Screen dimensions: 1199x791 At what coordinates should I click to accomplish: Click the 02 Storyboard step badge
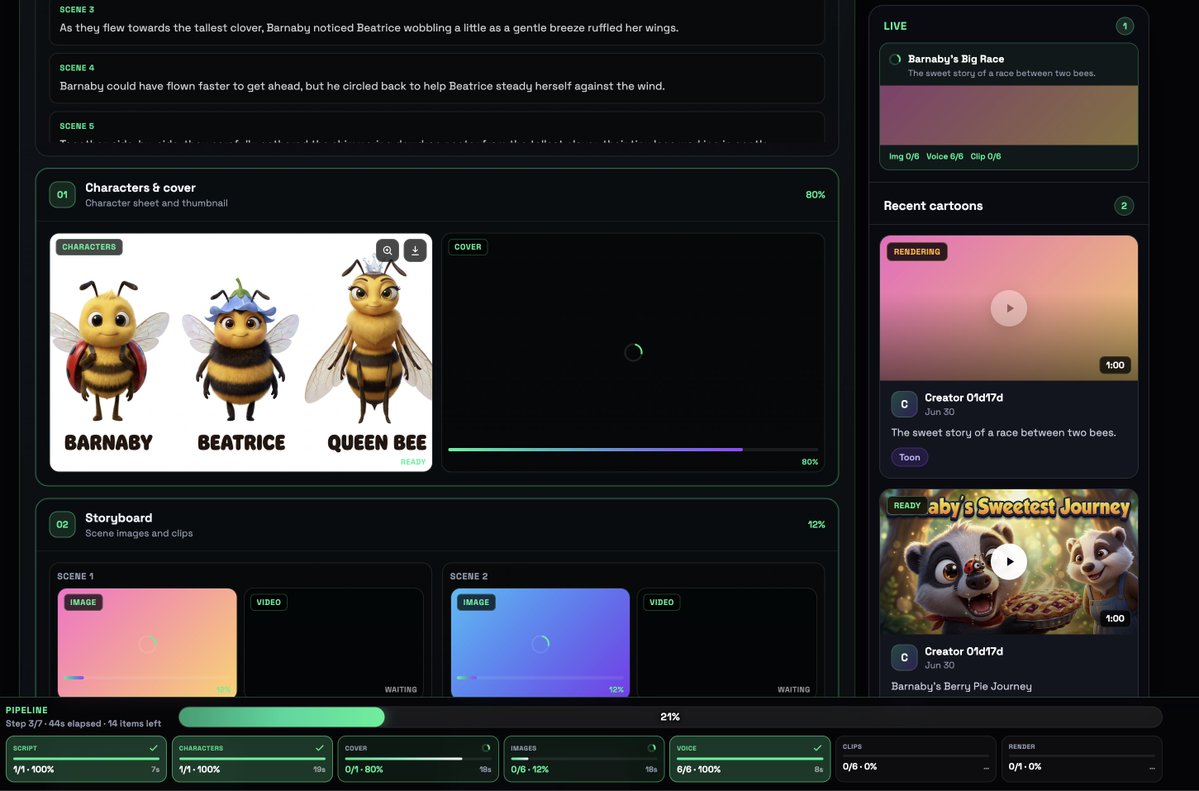pyautogui.click(x=62, y=525)
